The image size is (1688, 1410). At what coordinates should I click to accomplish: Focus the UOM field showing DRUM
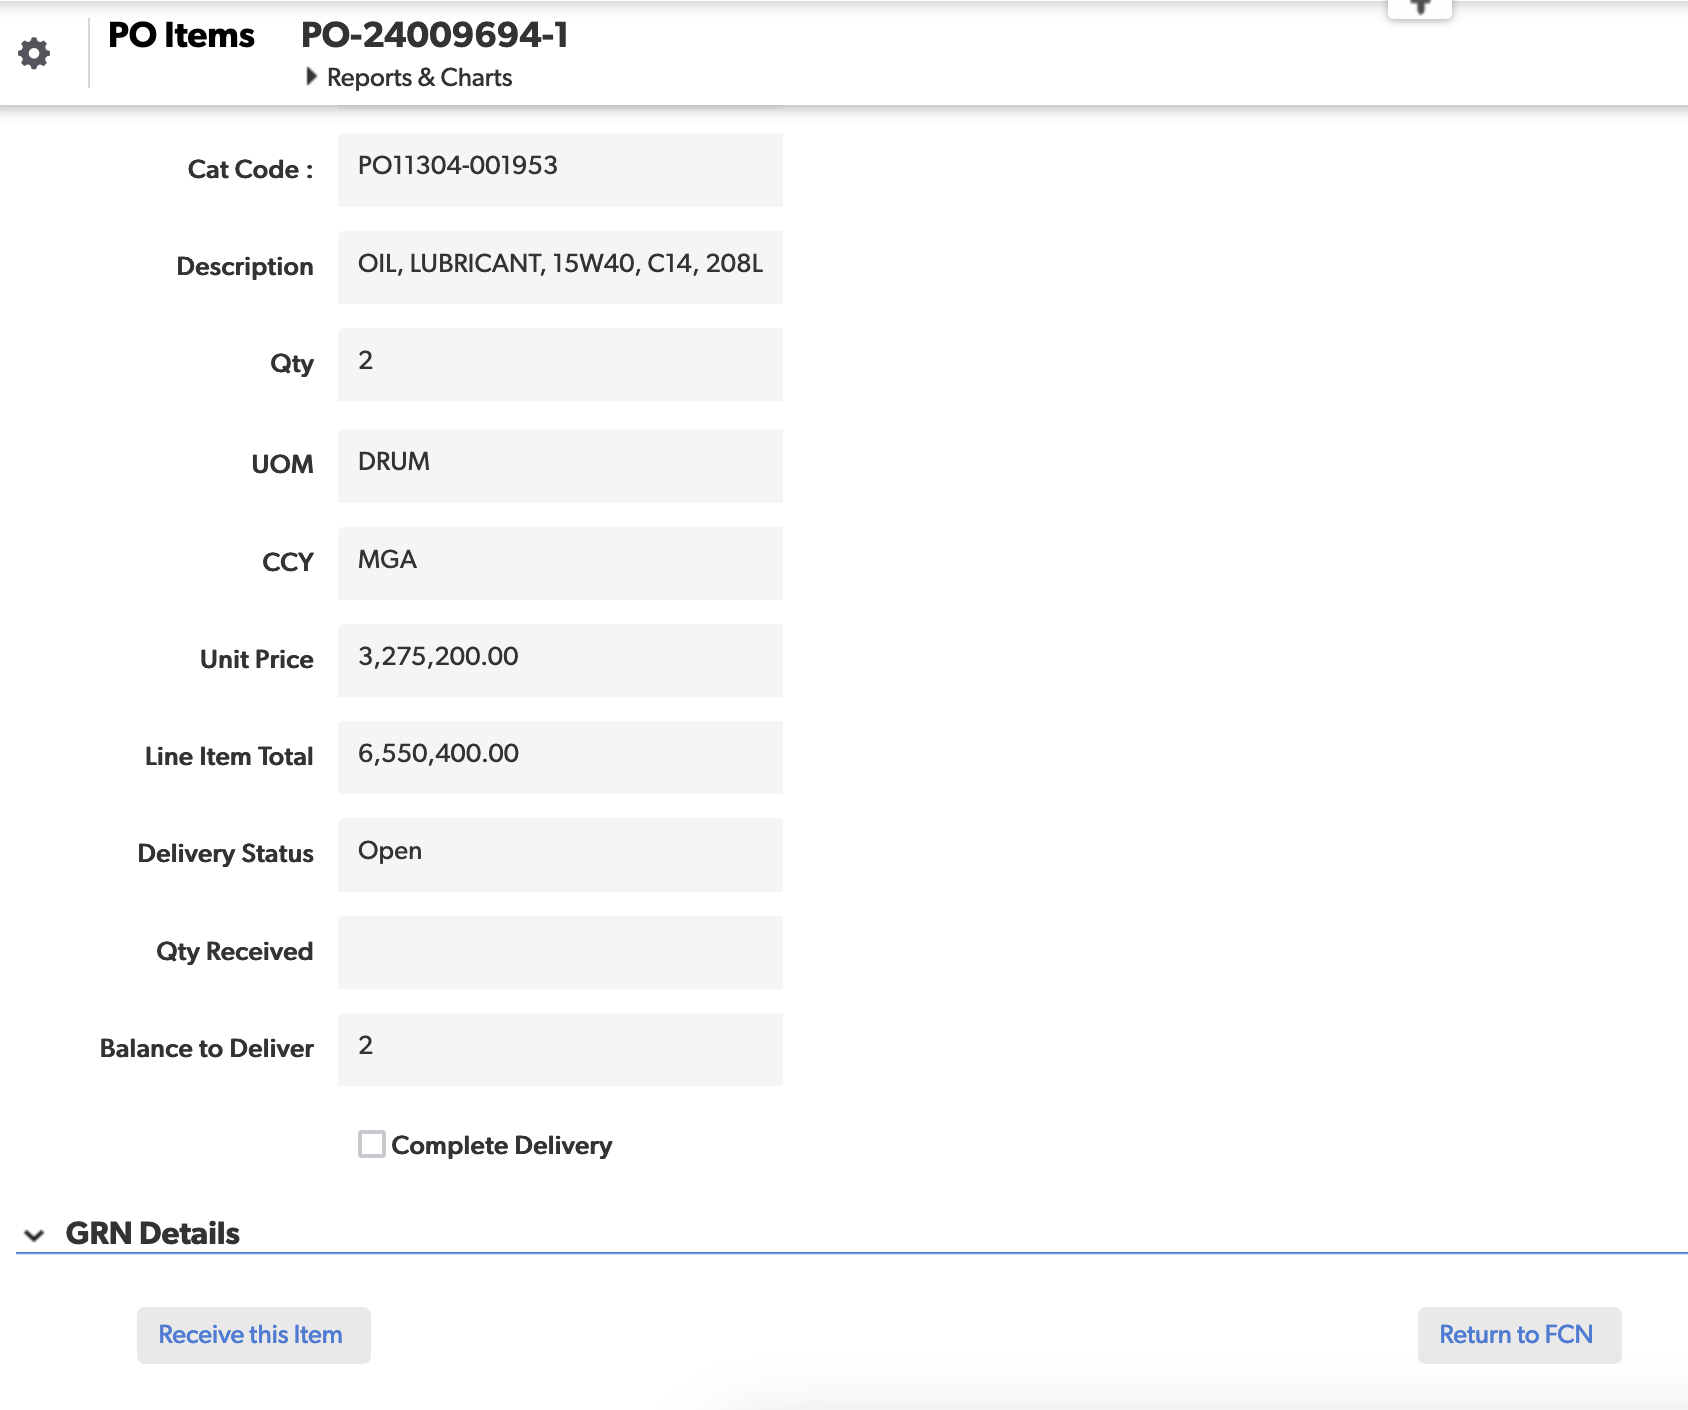tap(560, 465)
